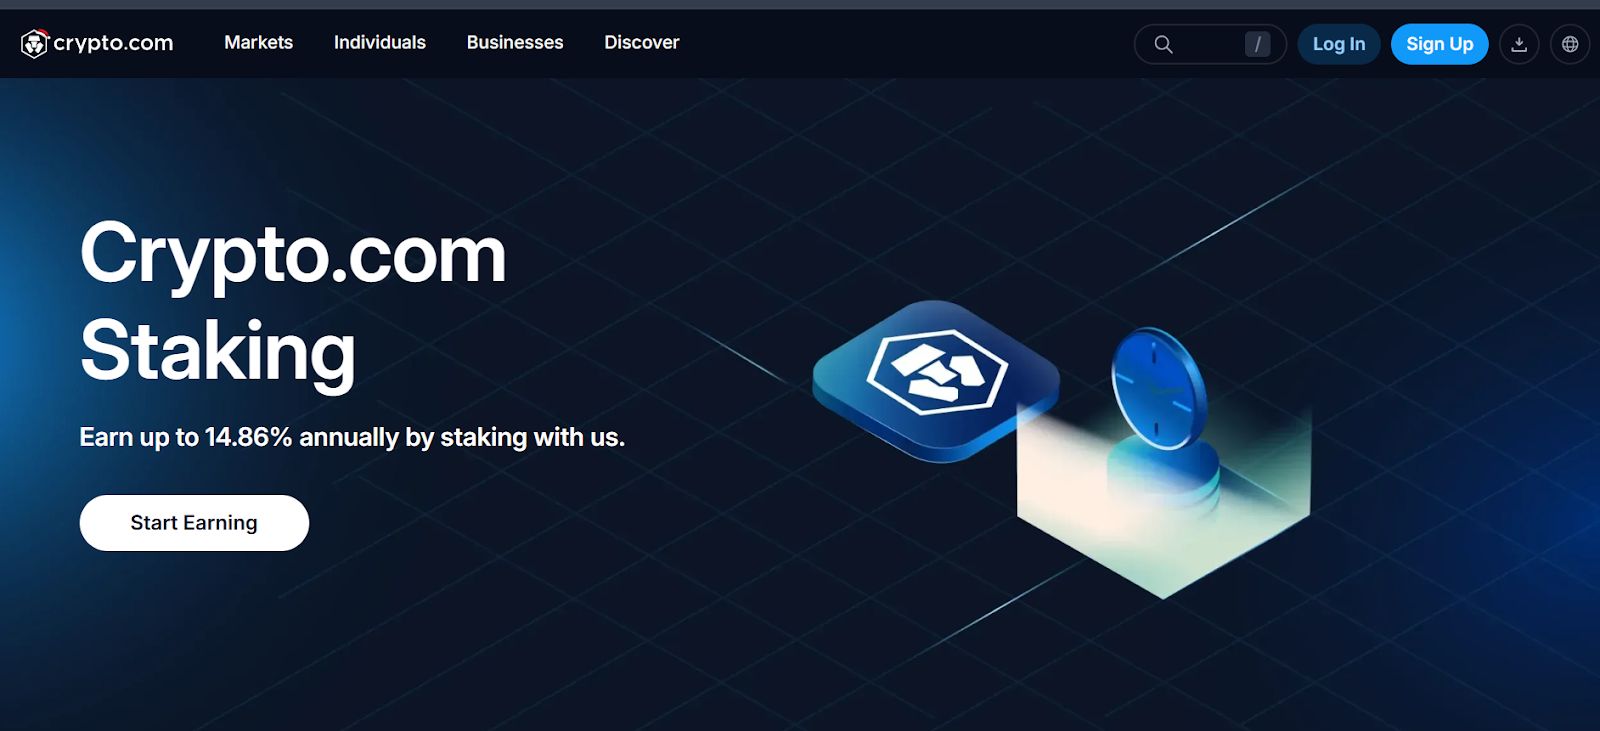This screenshot has height=731, width=1600.
Task: Click the Start Earning button
Action: pos(194,523)
